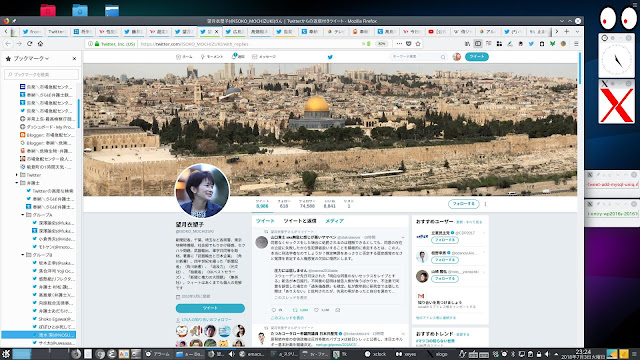This screenshot has width=640, height=360.
Task: Select the active Twitter tab in tab strip
Action: pyautogui.click(x=208, y=31)
